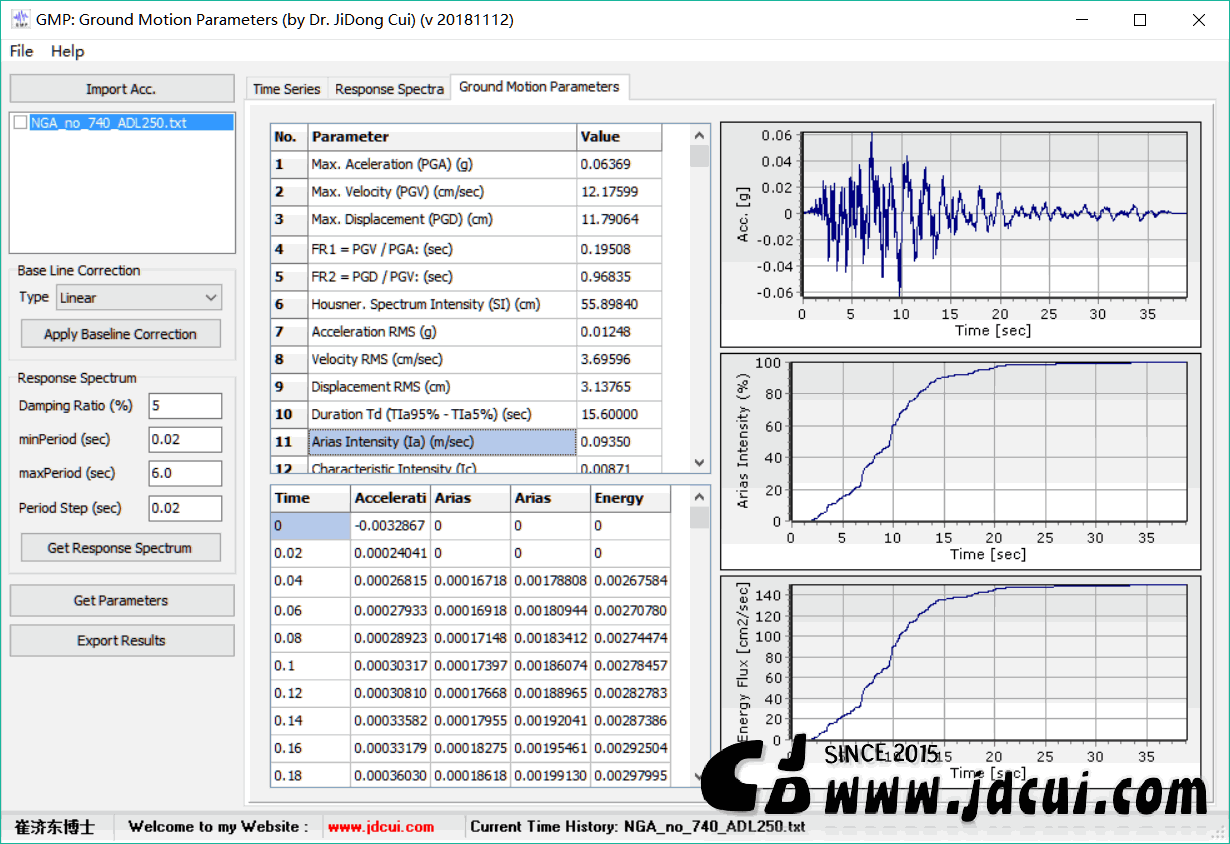Switch to the Time Series tab
Screen dimensions: 1230x844
point(287,89)
